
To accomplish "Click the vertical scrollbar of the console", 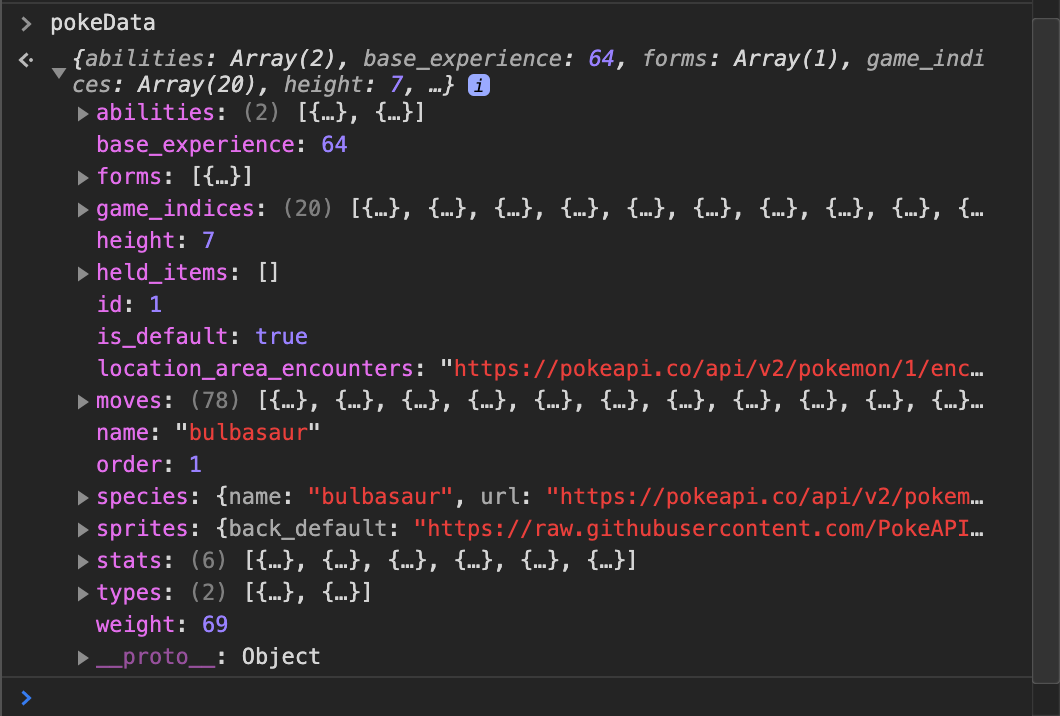I will pos(1046,352).
